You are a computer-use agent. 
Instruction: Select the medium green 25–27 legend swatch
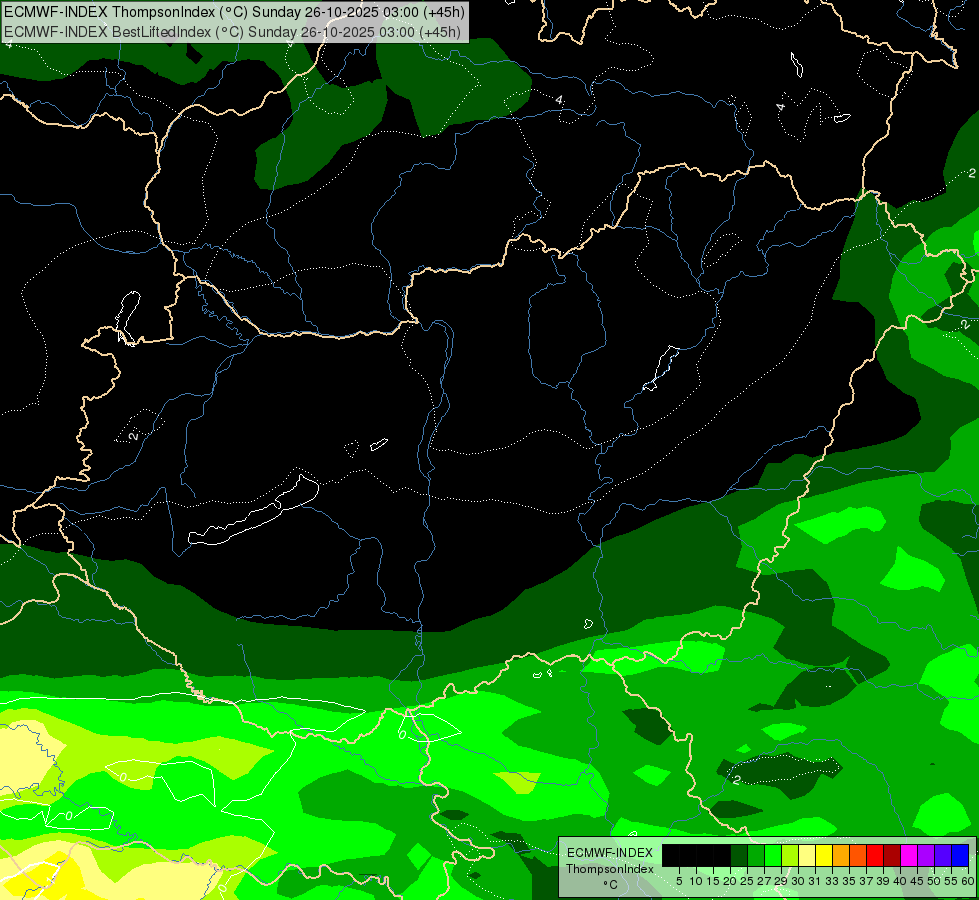pos(755,855)
